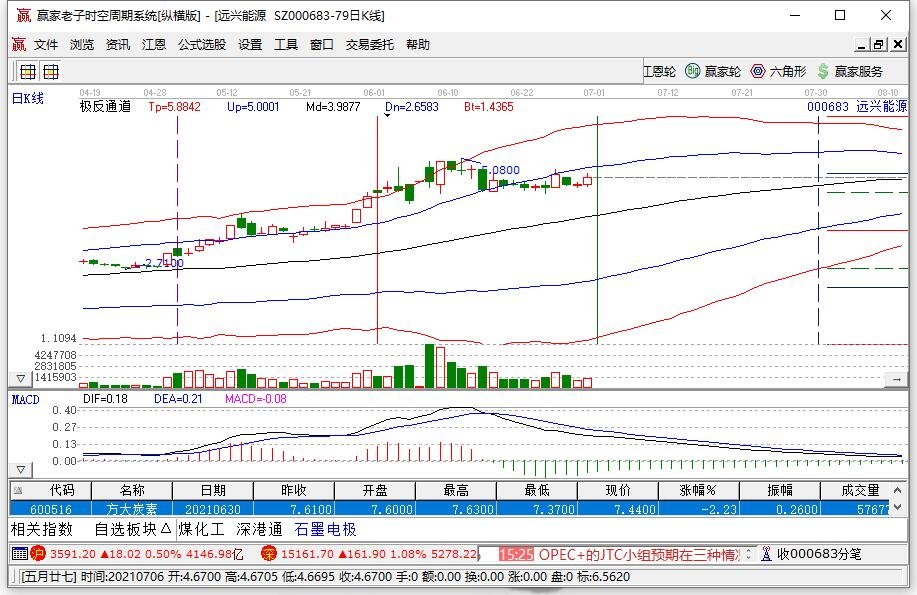Screen dimensions: 917x595
Task: Open the 江恩 menu
Action: (x=154, y=44)
